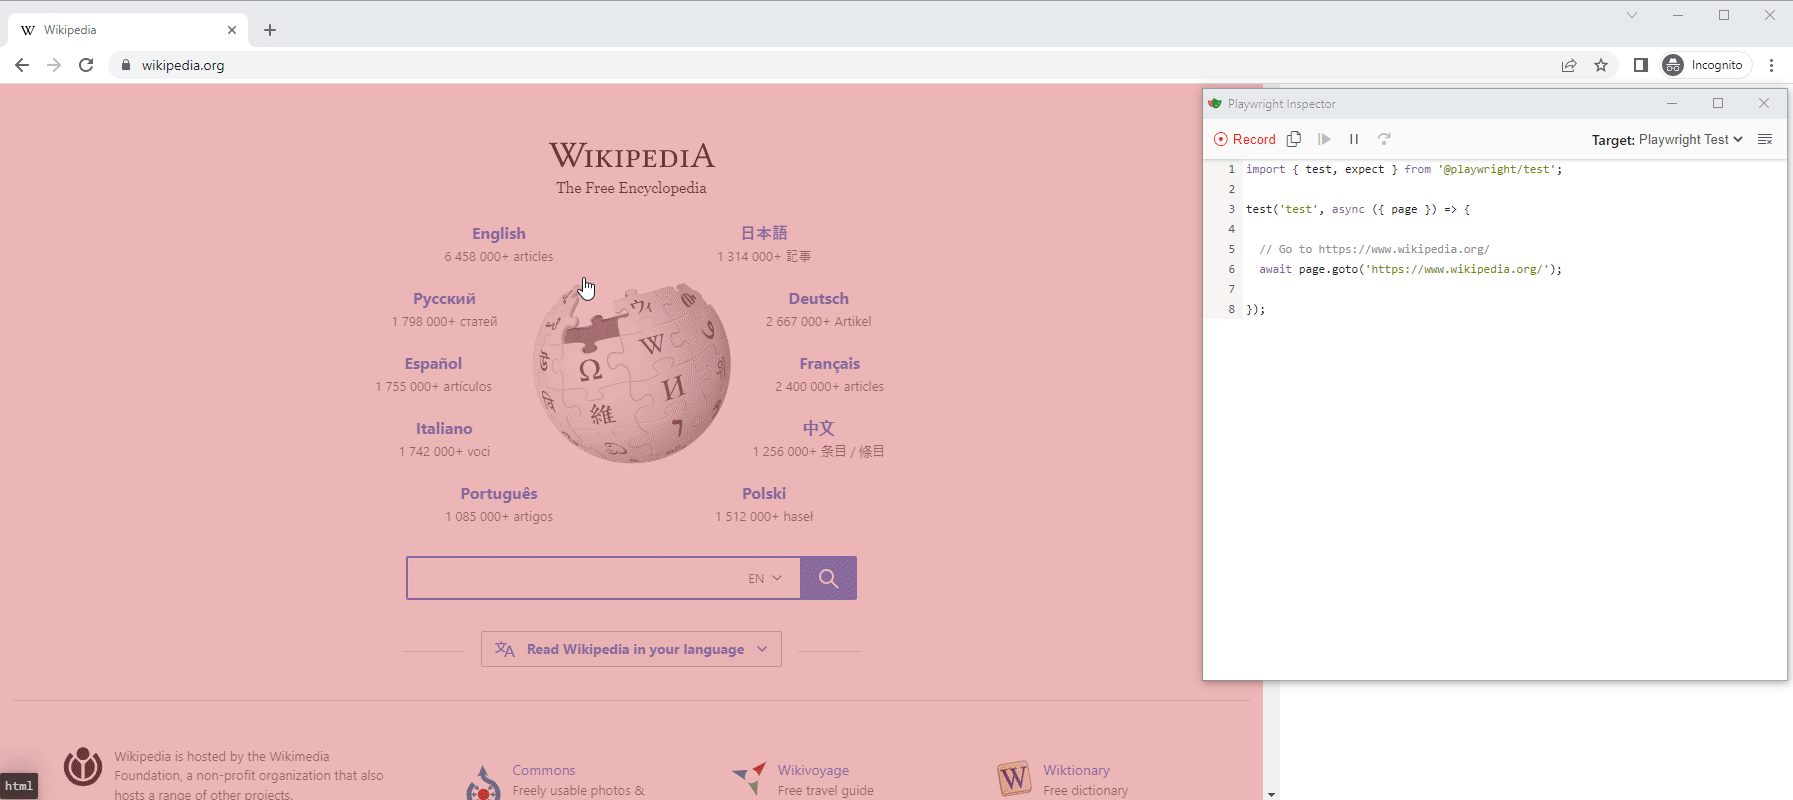The height and width of the screenshot is (800, 1793).
Task: Open the Français Wikipedia link
Action: coord(829,363)
